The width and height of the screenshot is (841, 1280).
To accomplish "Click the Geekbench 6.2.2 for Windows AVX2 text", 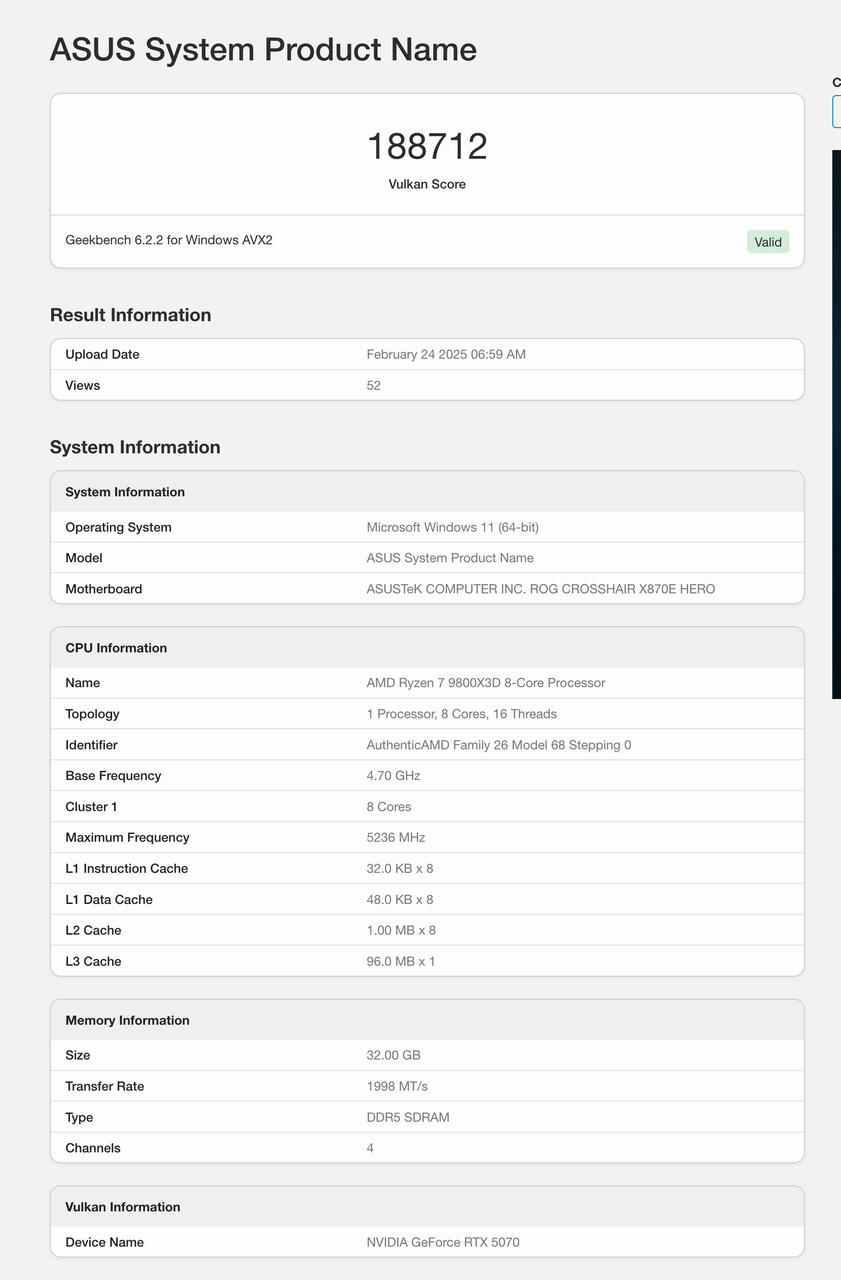I will click(x=169, y=240).
